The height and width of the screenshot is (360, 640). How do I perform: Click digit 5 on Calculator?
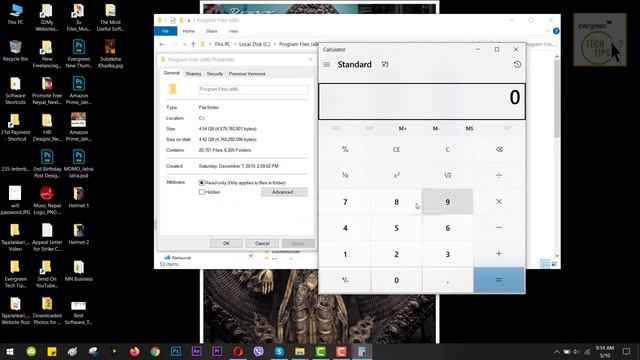tap(396, 228)
